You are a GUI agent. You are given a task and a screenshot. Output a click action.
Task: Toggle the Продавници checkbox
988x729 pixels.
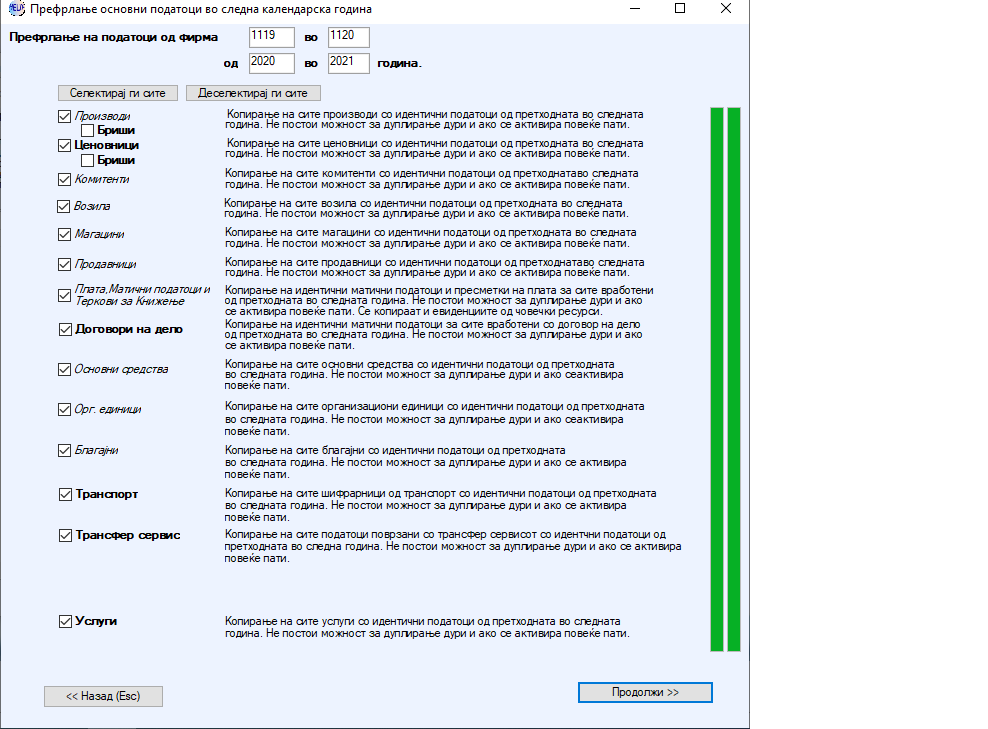64,264
